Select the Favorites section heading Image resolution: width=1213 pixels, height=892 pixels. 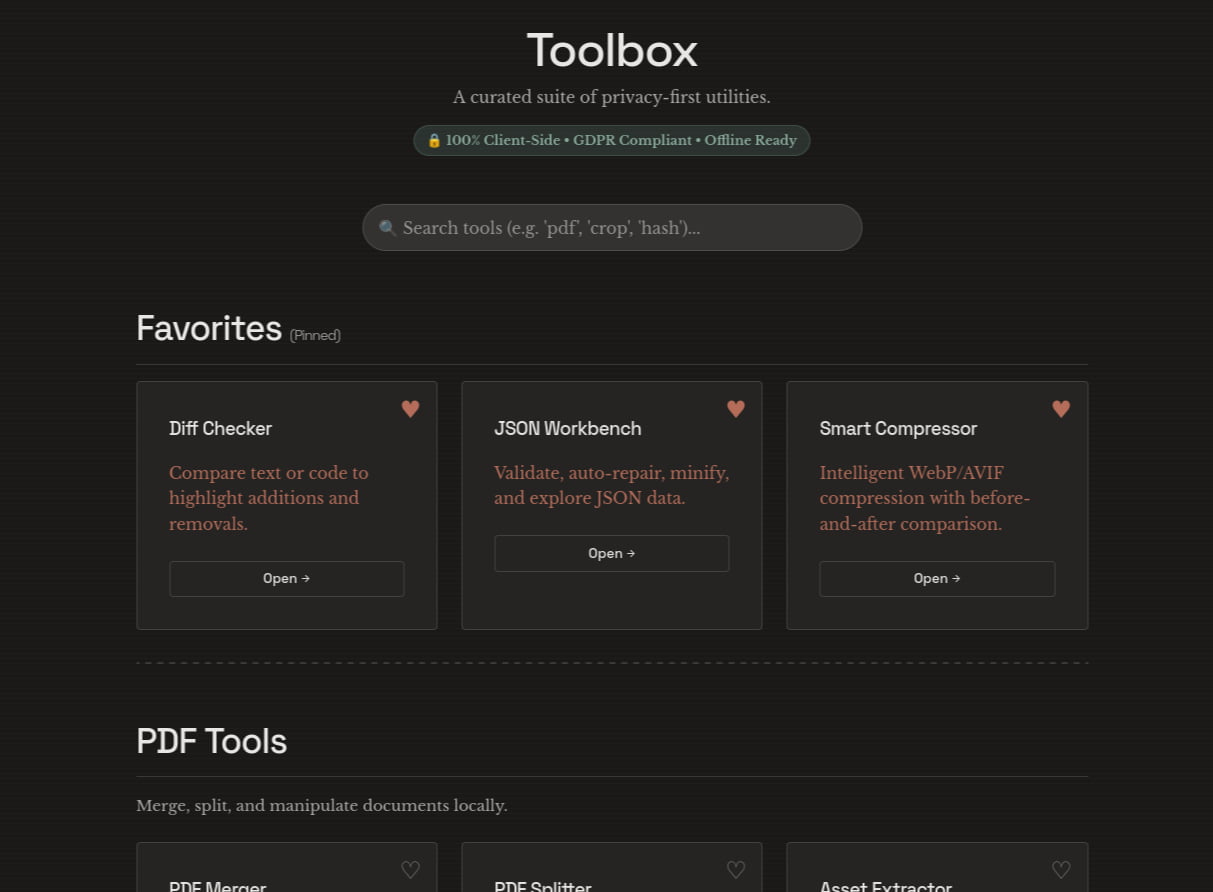point(208,328)
